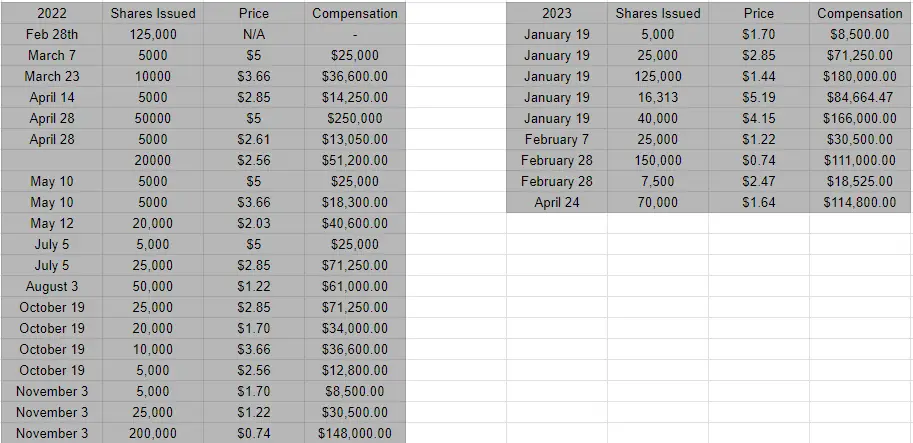Click the 16,313 shares issued cell
Viewport: 913px width, 443px height.
pos(657,98)
